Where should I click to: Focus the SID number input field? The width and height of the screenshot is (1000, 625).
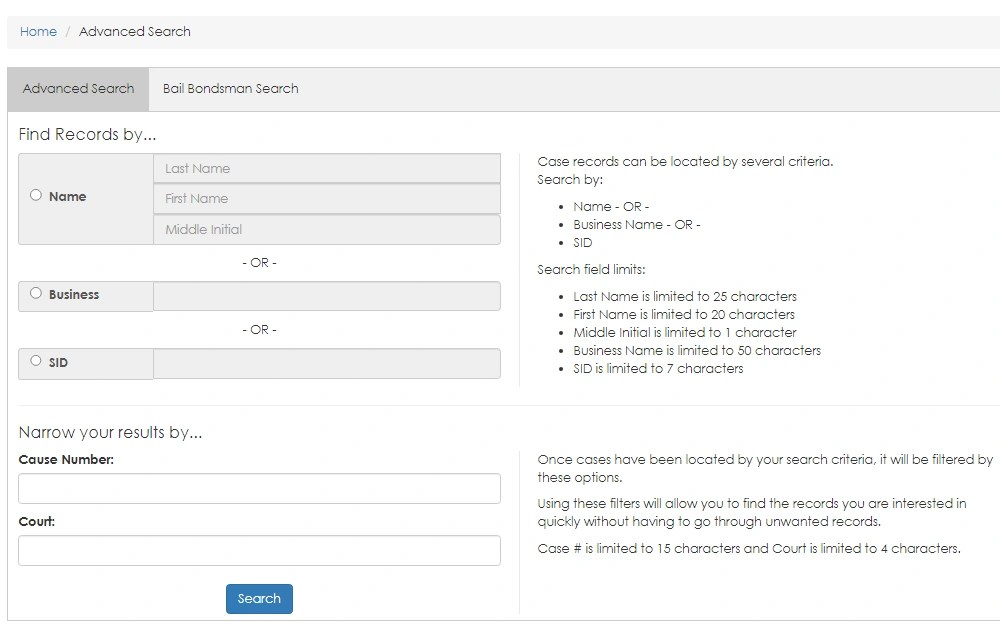[x=326, y=363]
